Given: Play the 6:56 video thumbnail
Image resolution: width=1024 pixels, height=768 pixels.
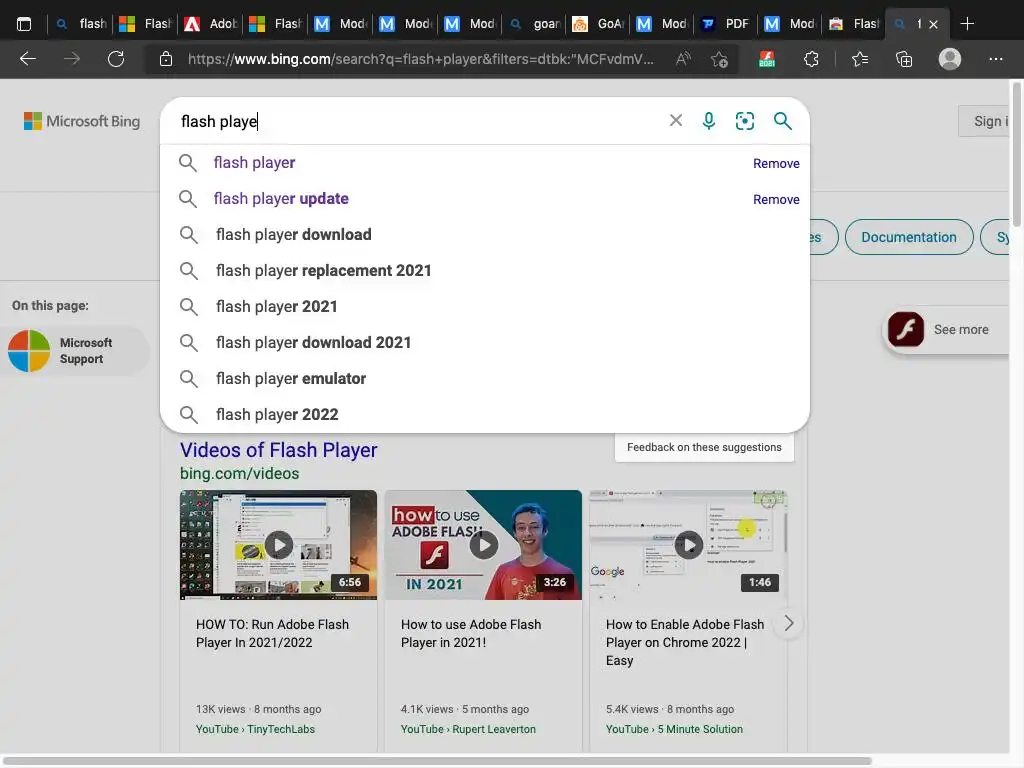Looking at the screenshot, I should (278, 545).
